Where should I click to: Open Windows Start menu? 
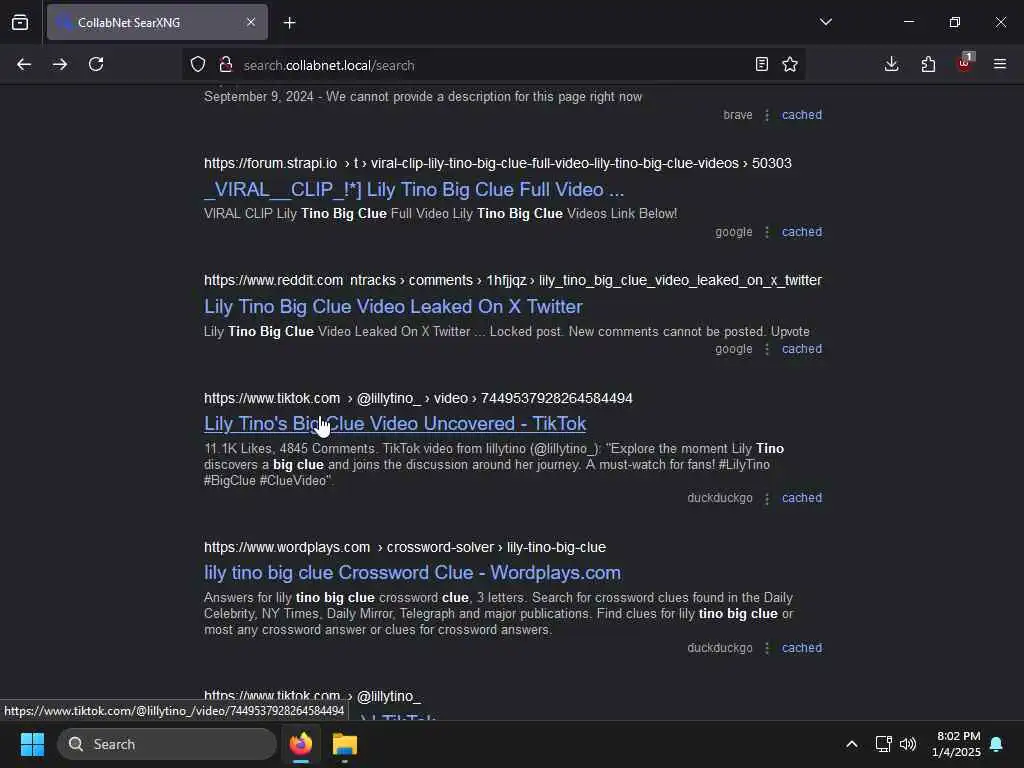(32, 744)
